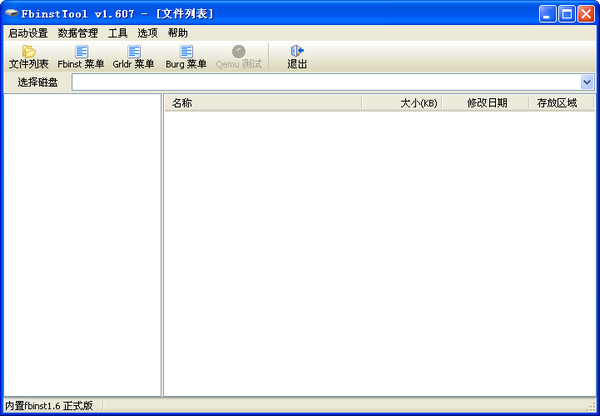This screenshot has height=416, width=600.
Task: Launch the Qemu 测试 tool
Action: point(238,57)
